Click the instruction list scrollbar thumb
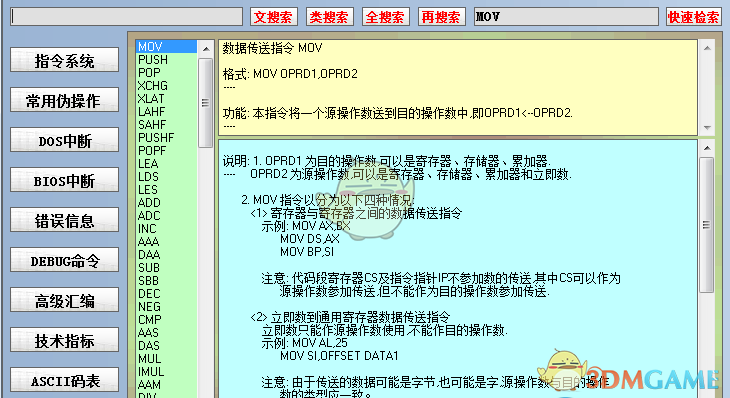Screen dimensions: 730x398 pyautogui.click(x=205, y=103)
